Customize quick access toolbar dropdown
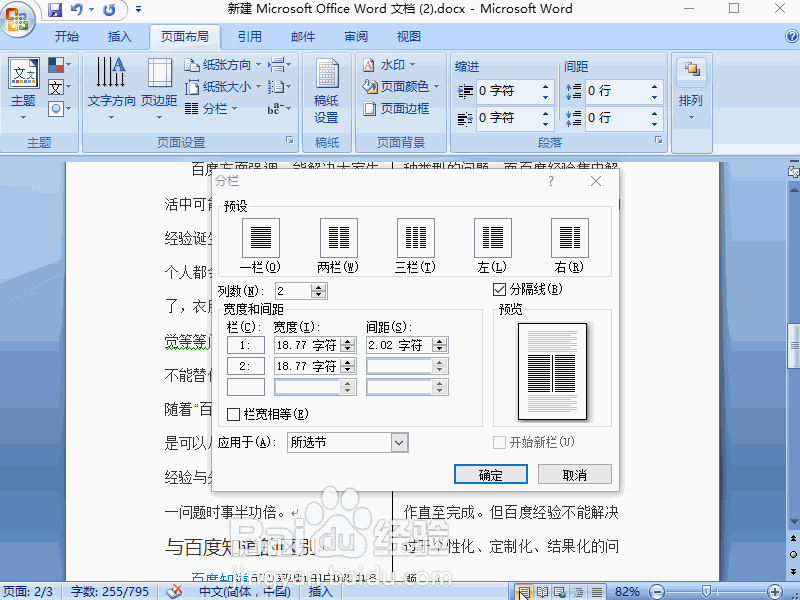The width and height of the screenshot is (800, 600). pos(138,9)
